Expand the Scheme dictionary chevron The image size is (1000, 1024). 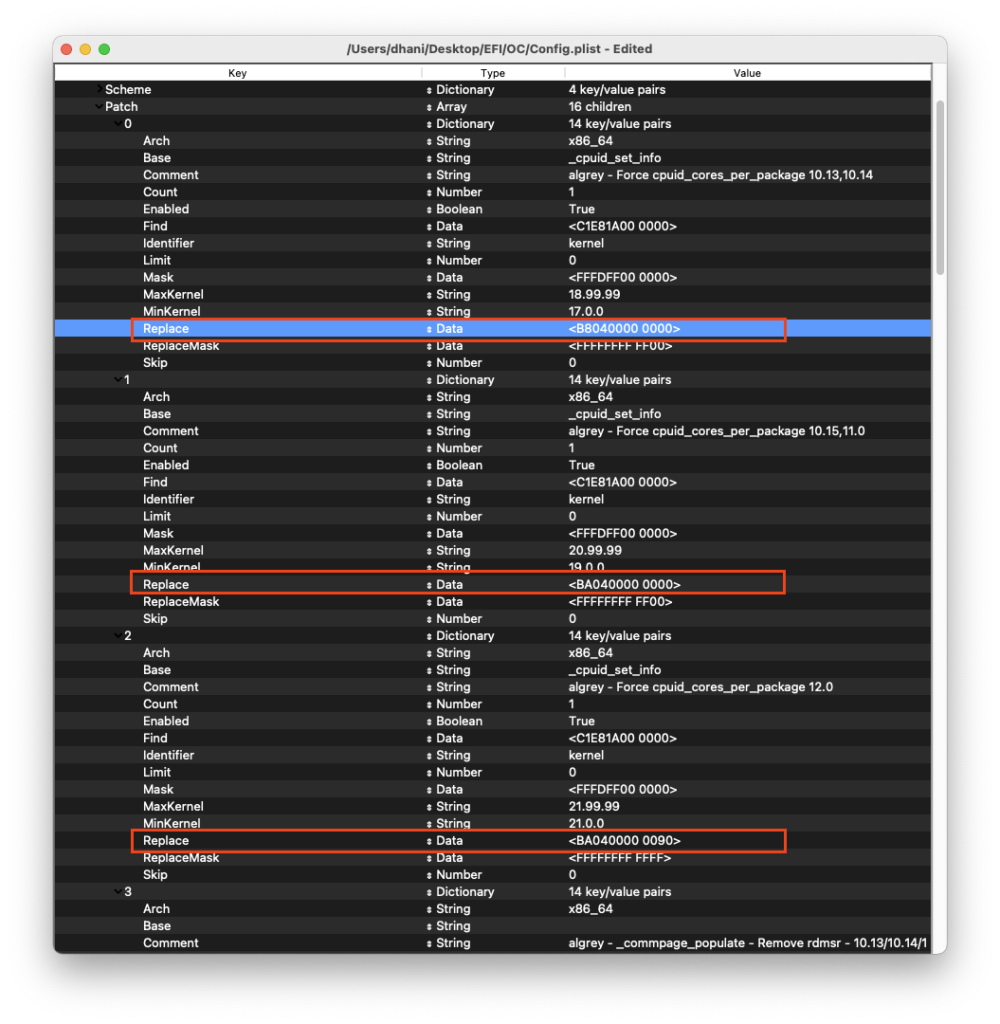coord(98,89)
